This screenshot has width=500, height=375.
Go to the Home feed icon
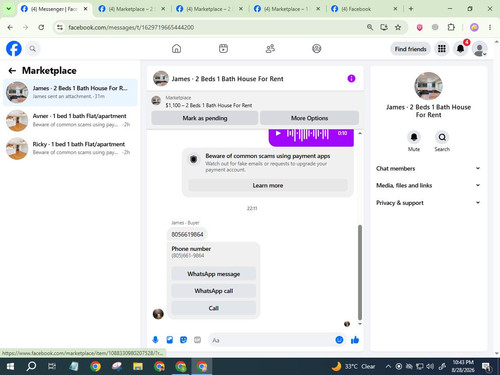click(176, 49)
